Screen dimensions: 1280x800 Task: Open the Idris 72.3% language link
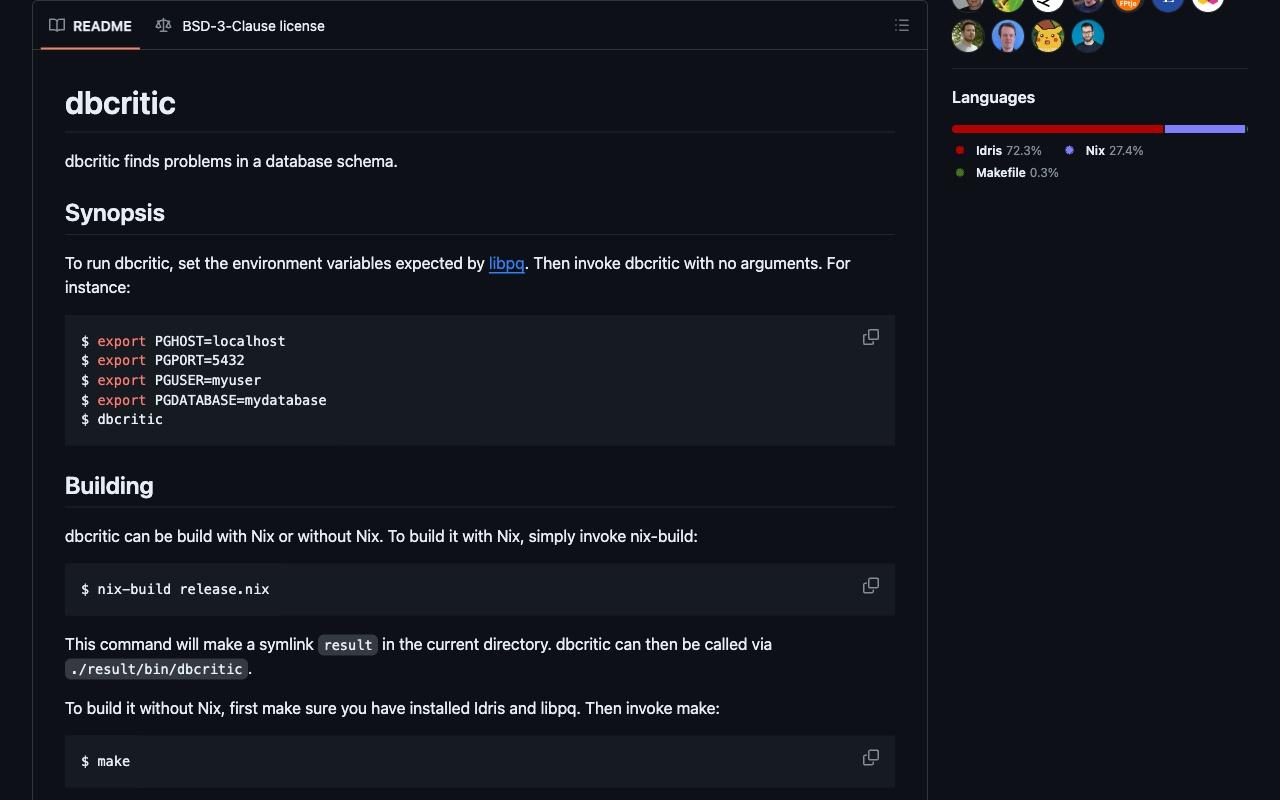998,151
